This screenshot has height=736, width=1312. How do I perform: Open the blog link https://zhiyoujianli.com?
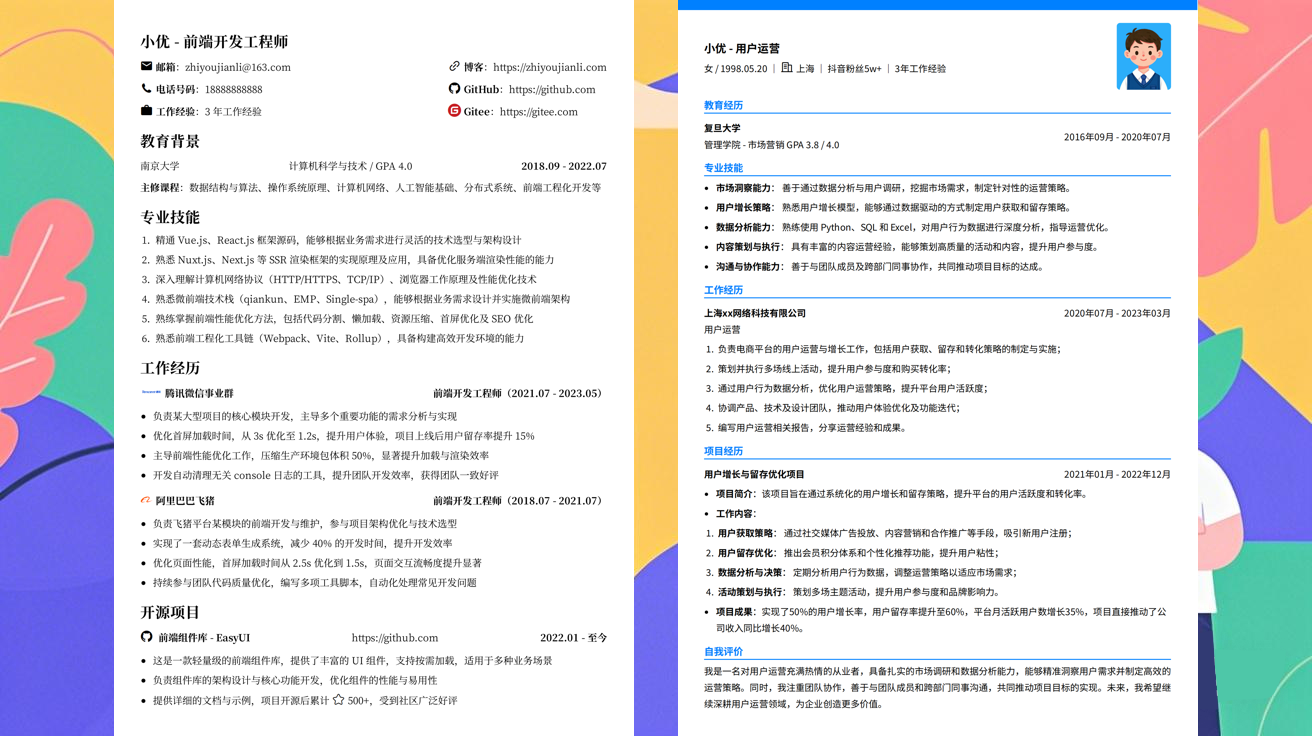(549, 67)
